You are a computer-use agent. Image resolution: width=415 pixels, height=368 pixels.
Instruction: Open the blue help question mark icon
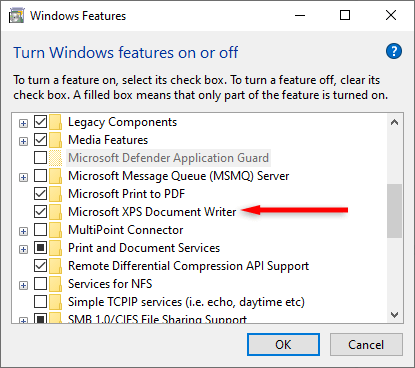coord(394,51)
